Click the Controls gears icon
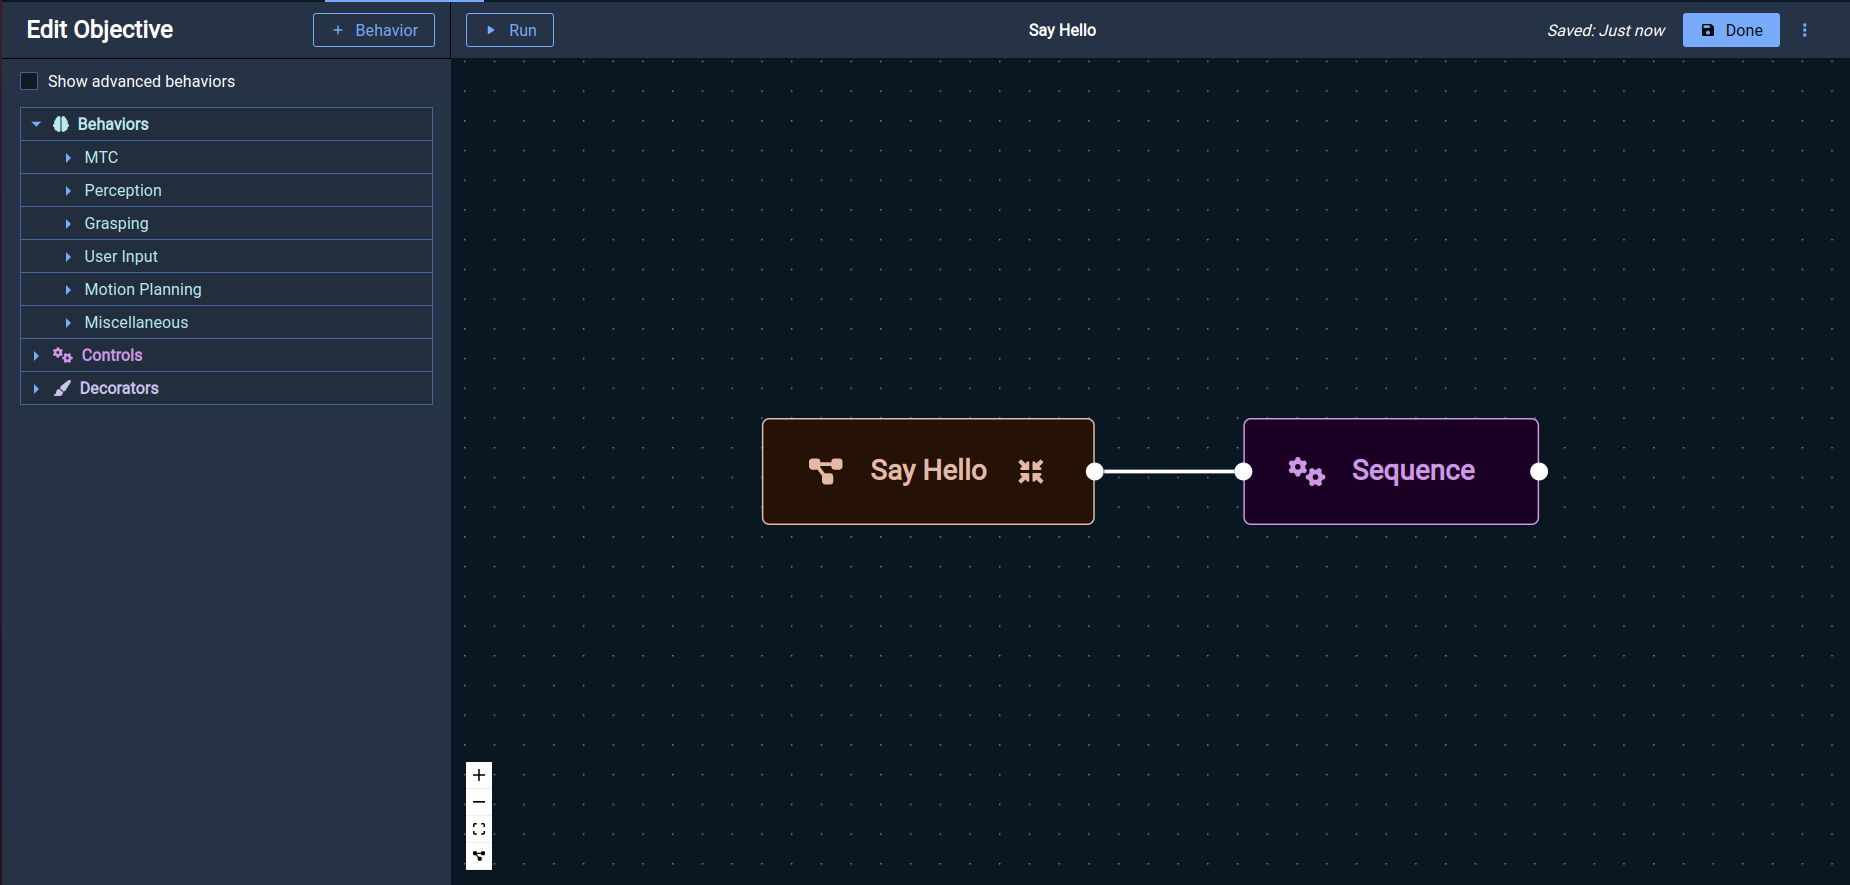This screenshot has width=1850, height=885. [x=63, y=355]
